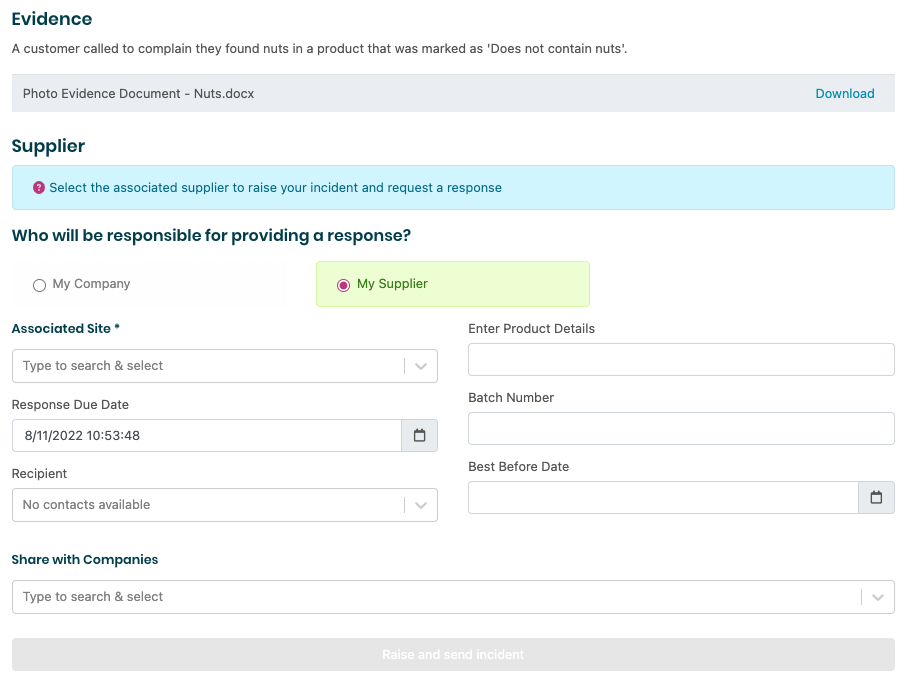907x681 pixels.
Task: Click the Share with Companies search field
Action: pos(435,597)
